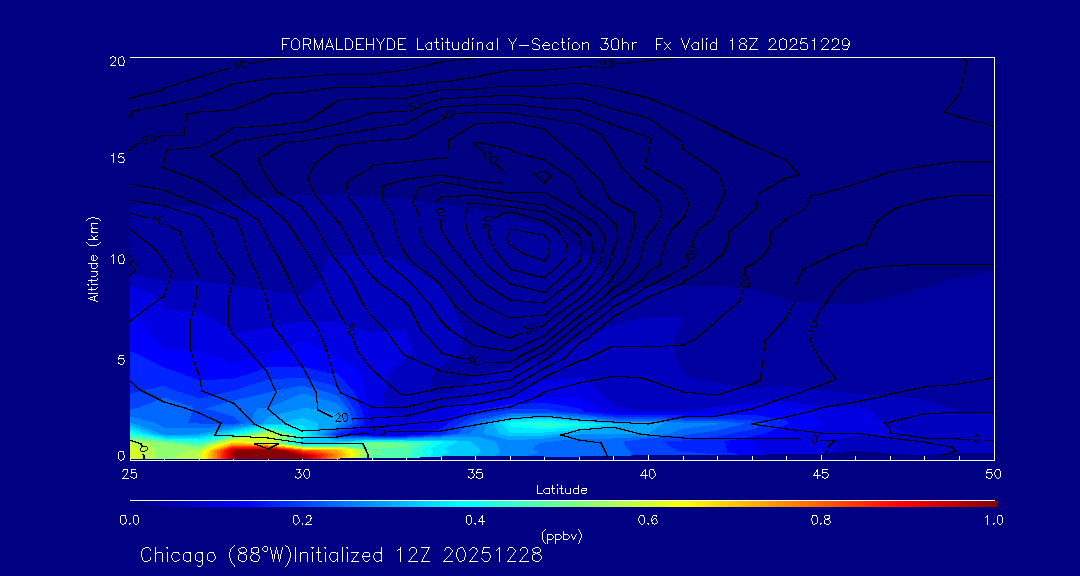1080x576 pixels.
Task: Click the innermost contour of the jet core
Action: pyautogui.click(x=530, y=242)
